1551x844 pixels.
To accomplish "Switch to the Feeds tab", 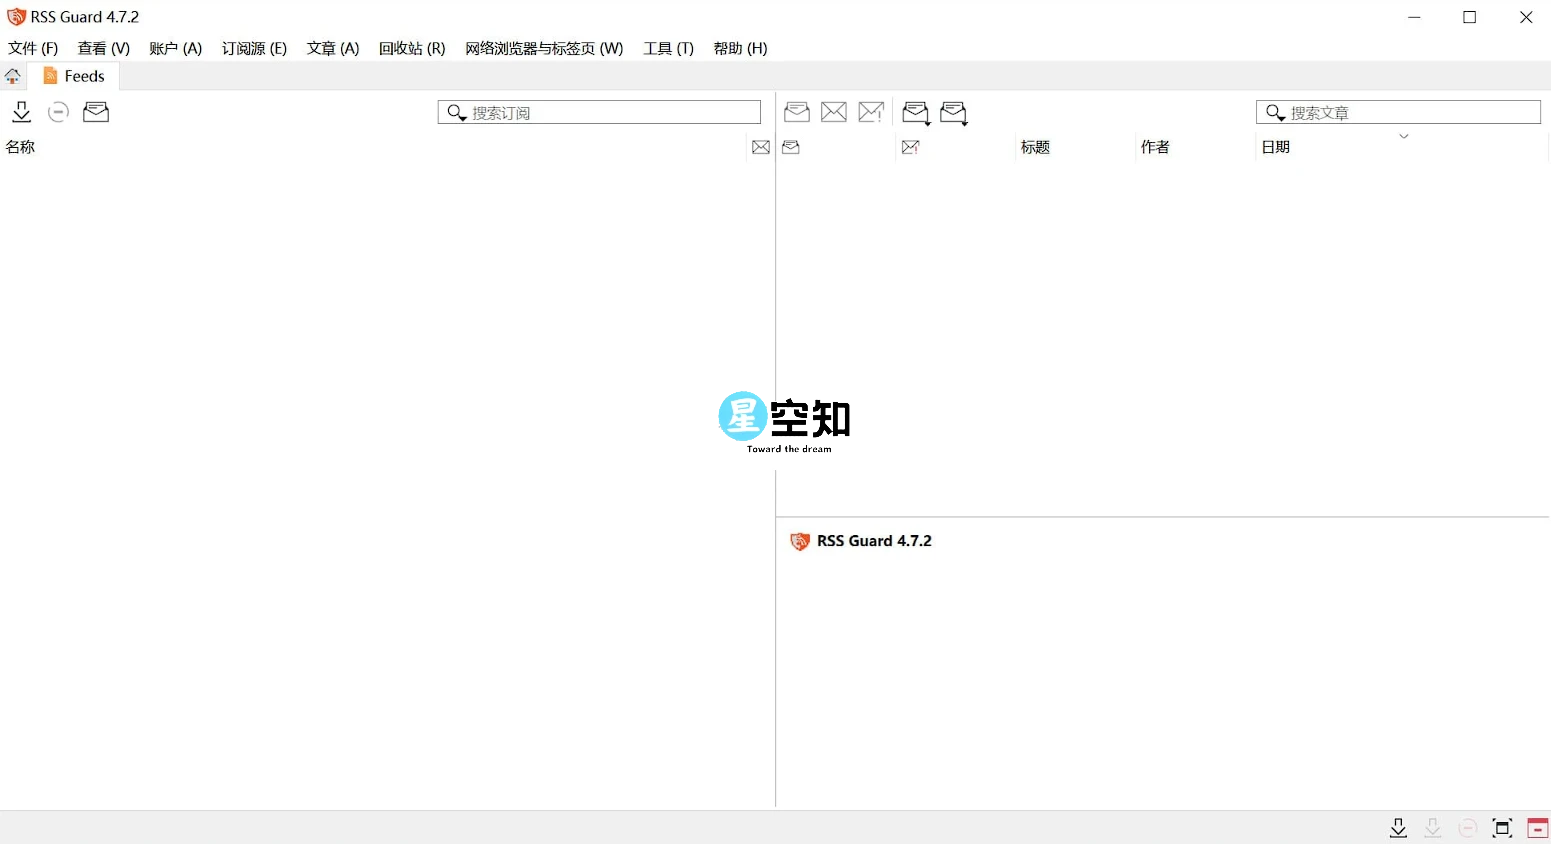I will [x=72, y=75].
